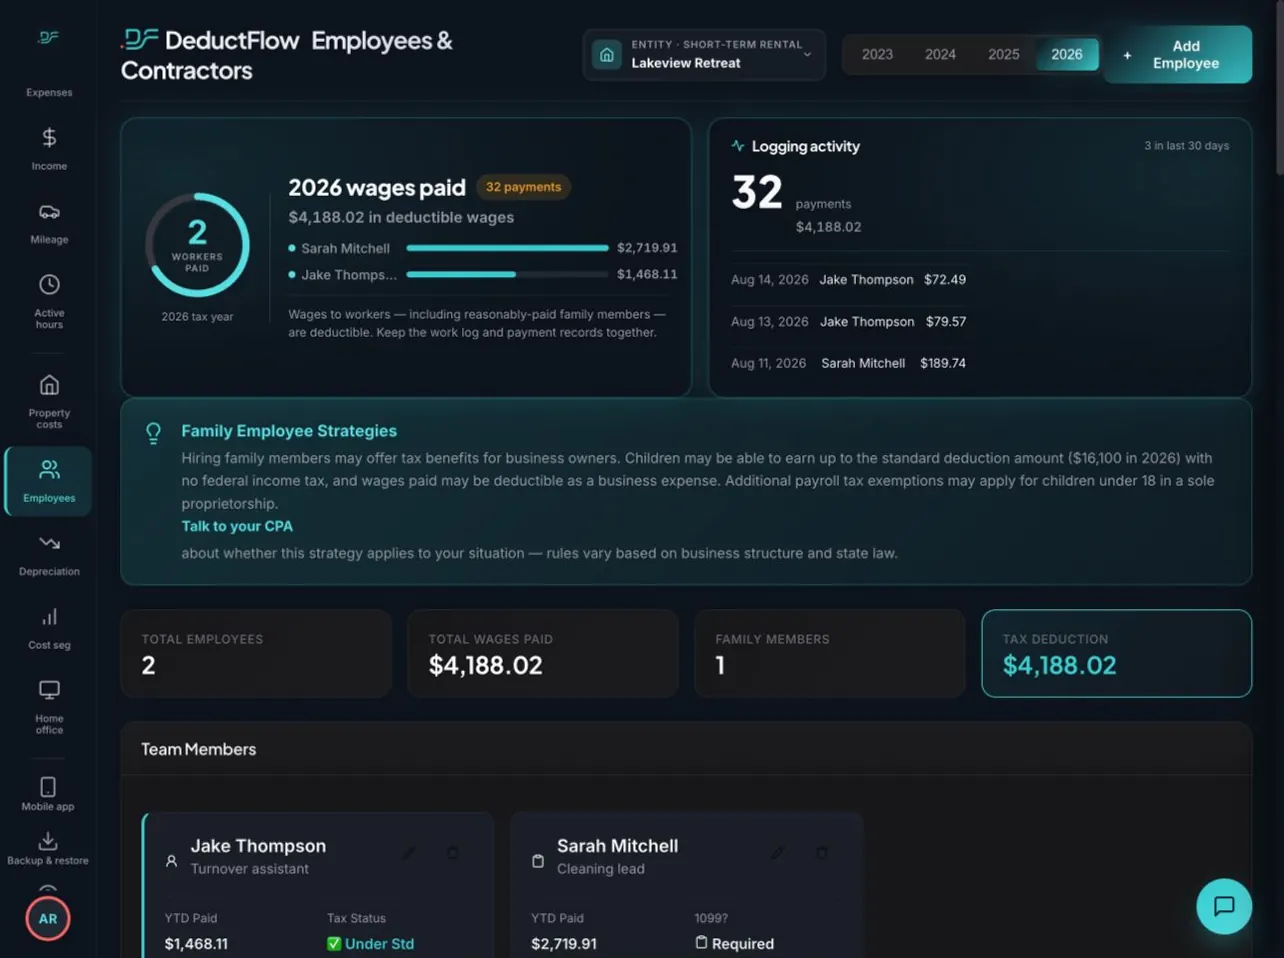Screen dimensions: 1284x958
Task: Edit Sarah Mitchell using the pencil icon
Action: coord(777,853)
